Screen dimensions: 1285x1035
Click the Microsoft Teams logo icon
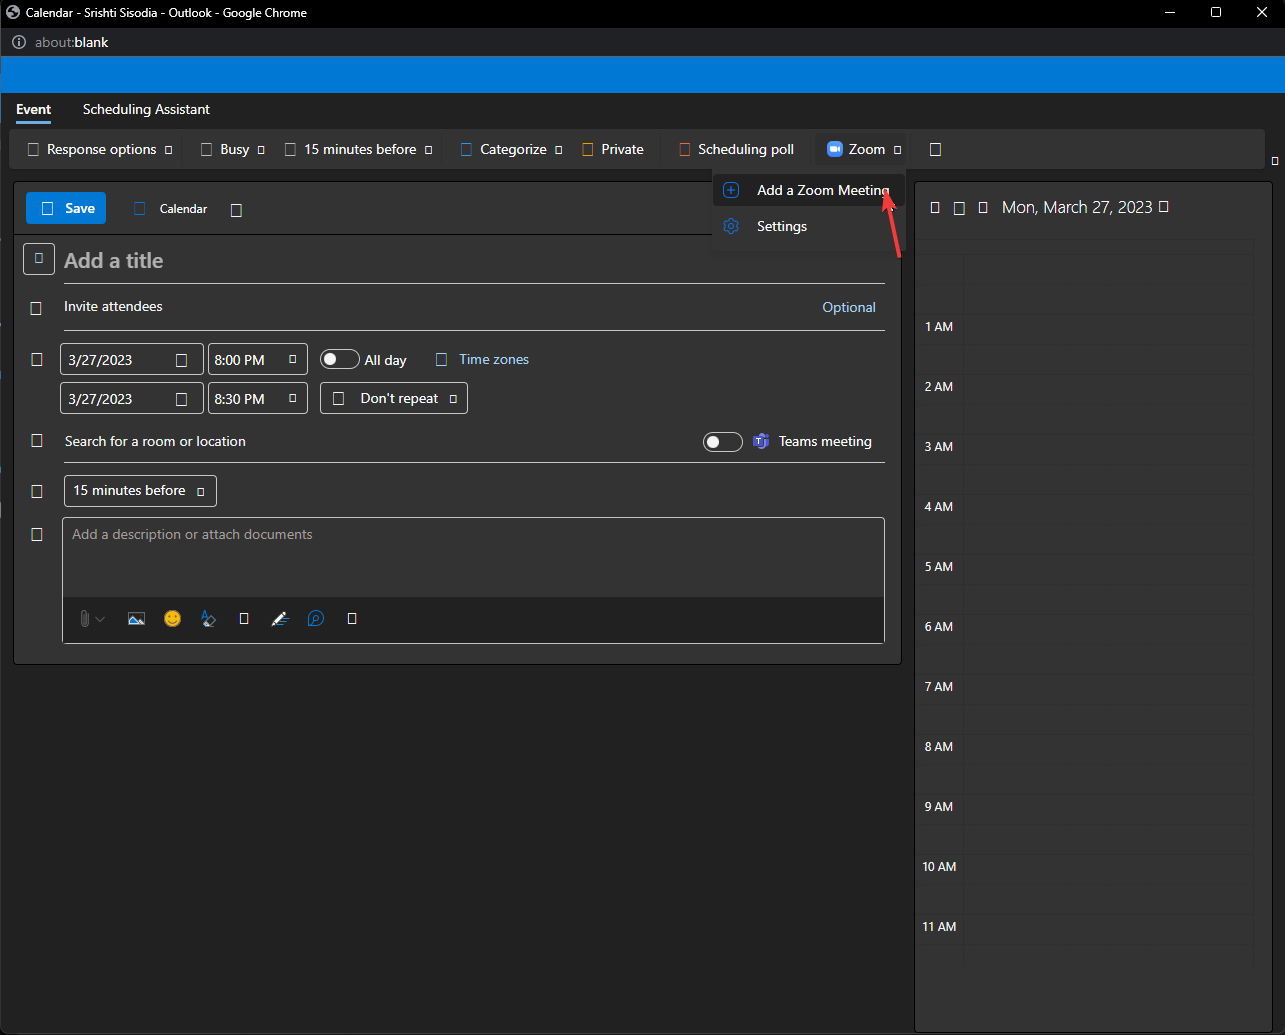(761, 441)
